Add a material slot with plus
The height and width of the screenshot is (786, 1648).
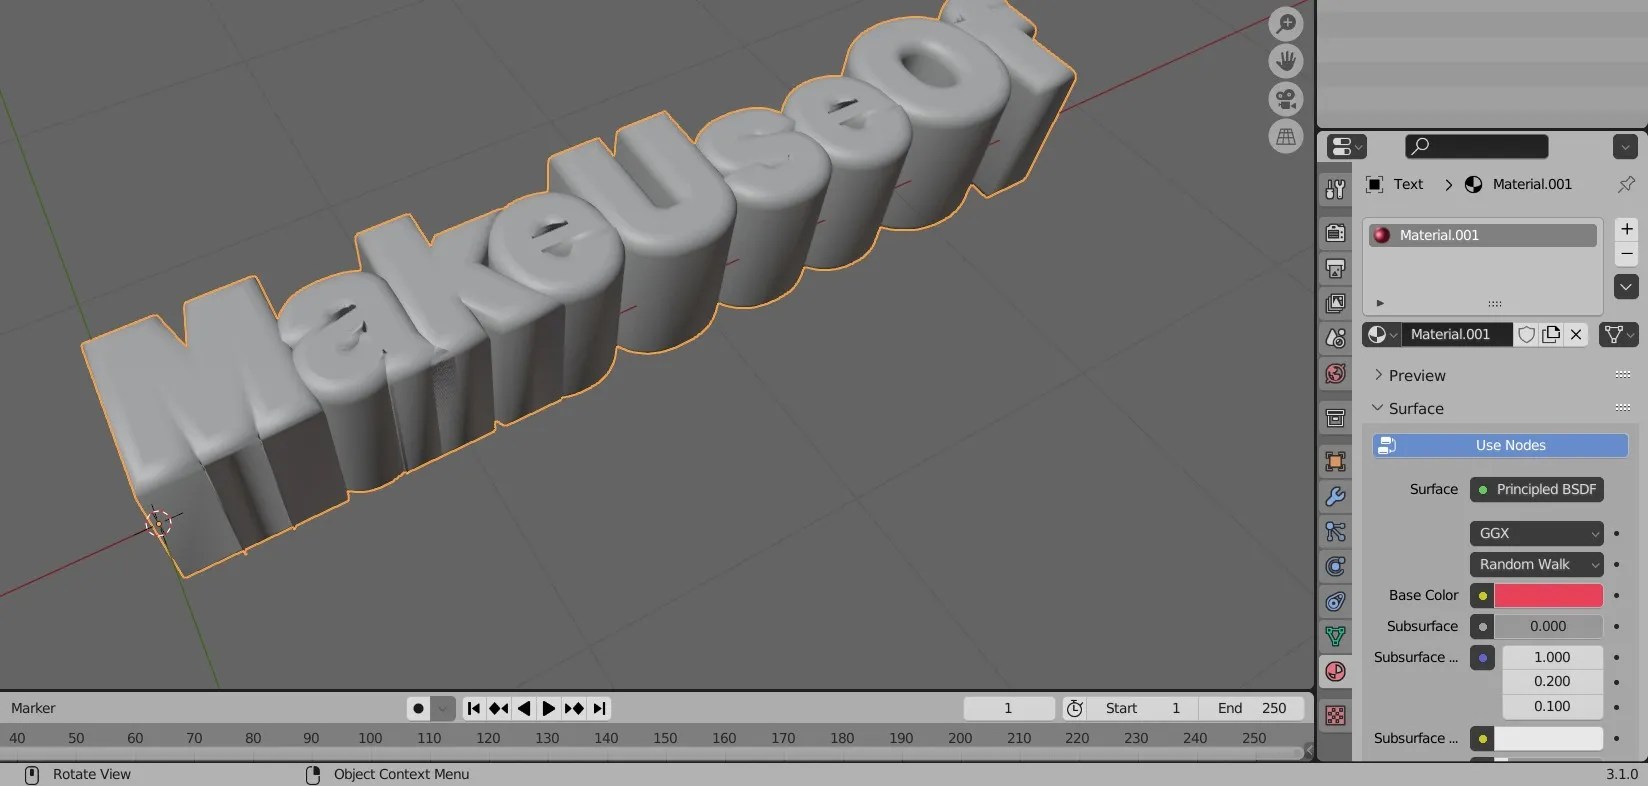click(1626, 229)
